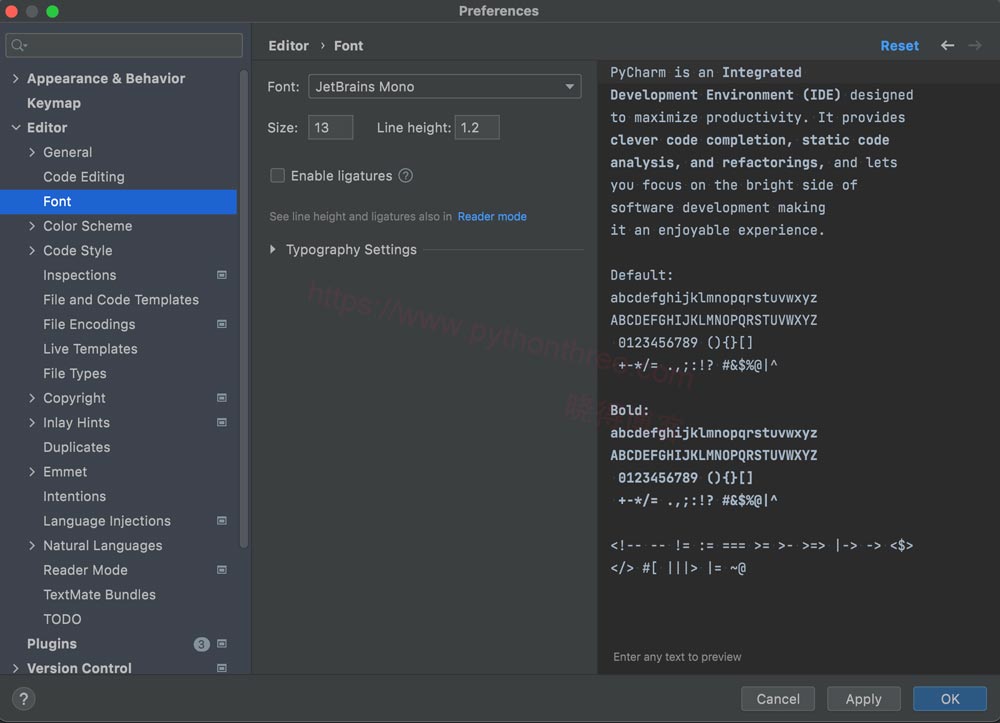The width and height of the screenshot is (1000, 723).
Task: Expand the Inlay Hints chevron
Action: pyautogui.click(x=32, y=423)
